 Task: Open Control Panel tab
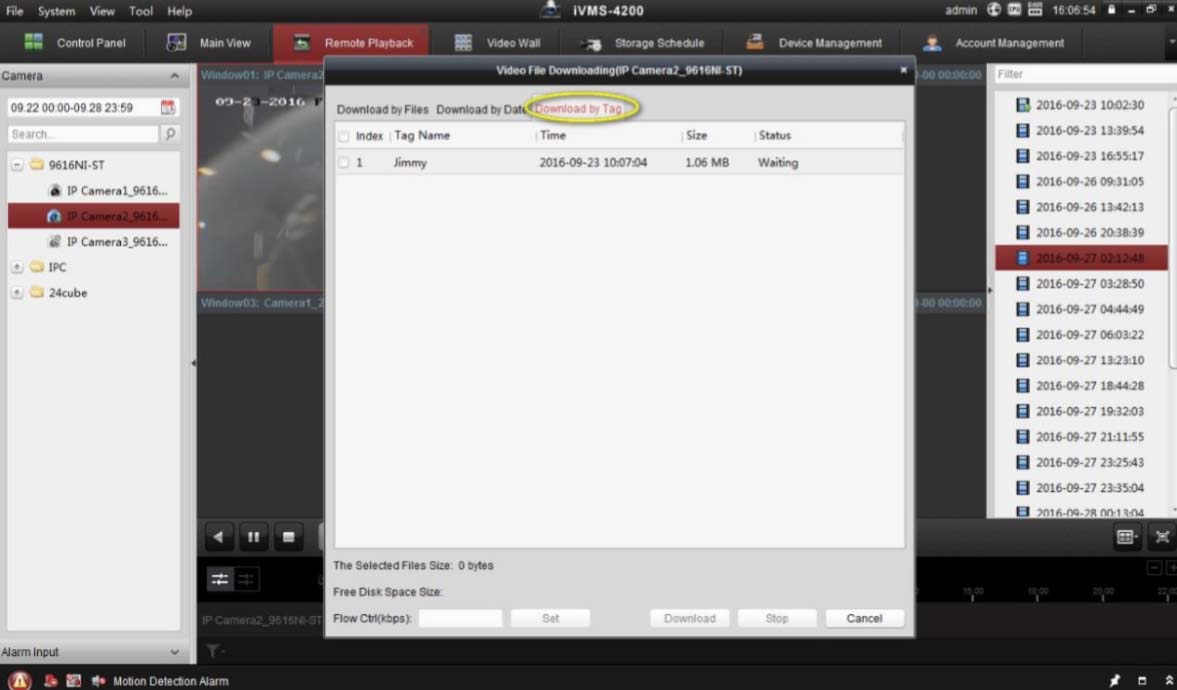(x=75, y=43)
